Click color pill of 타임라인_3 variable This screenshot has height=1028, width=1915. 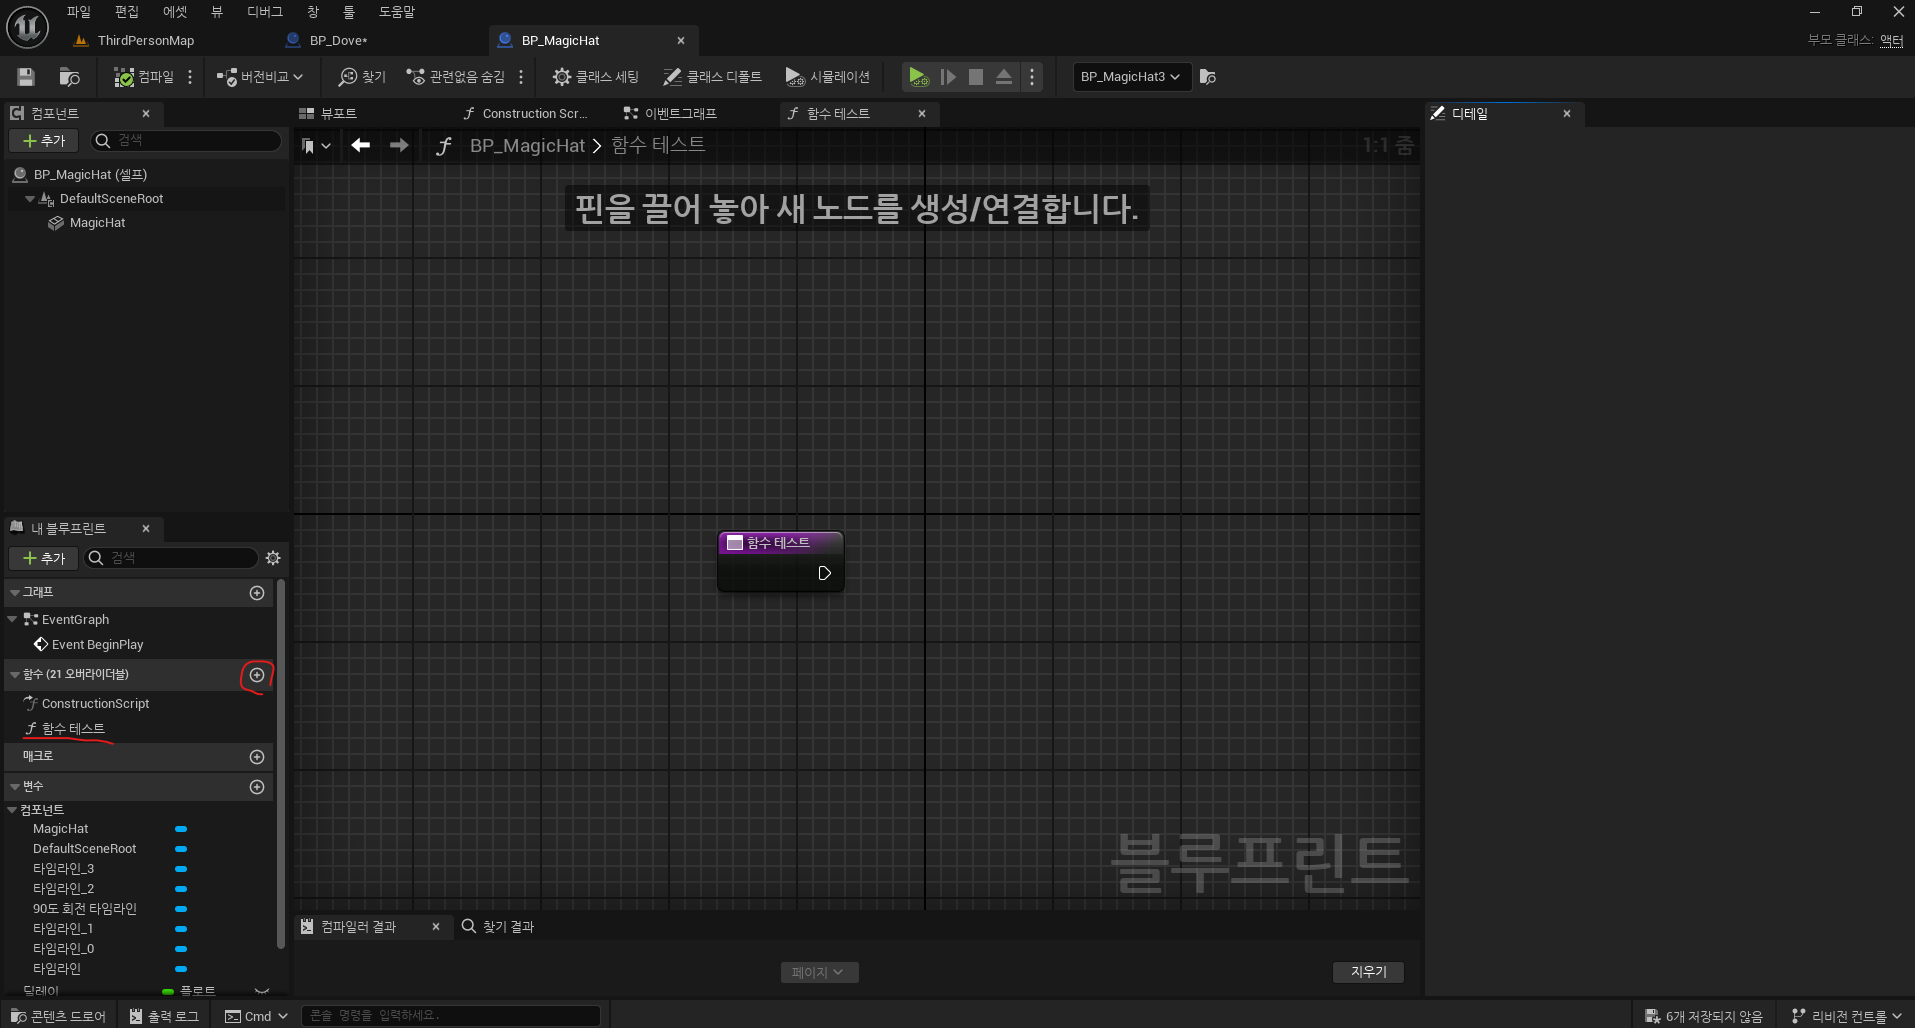(x=181, y=869)
